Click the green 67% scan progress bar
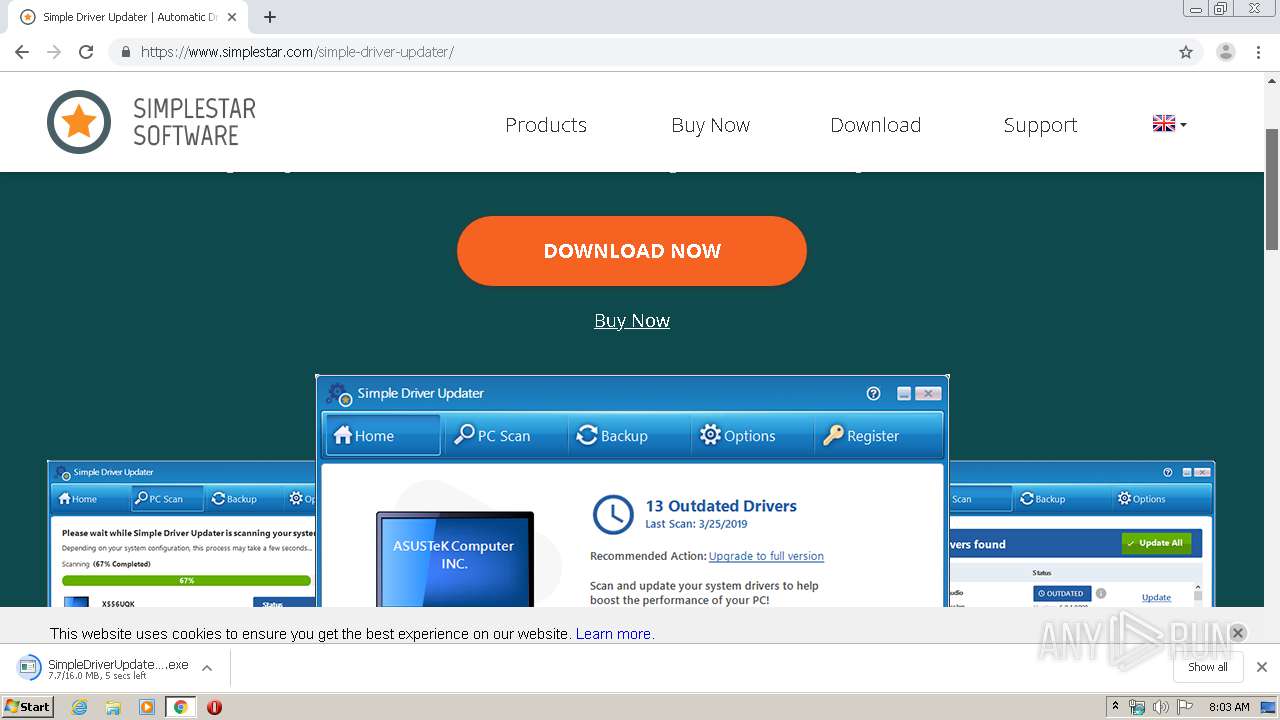 click(x=186, y=580)
